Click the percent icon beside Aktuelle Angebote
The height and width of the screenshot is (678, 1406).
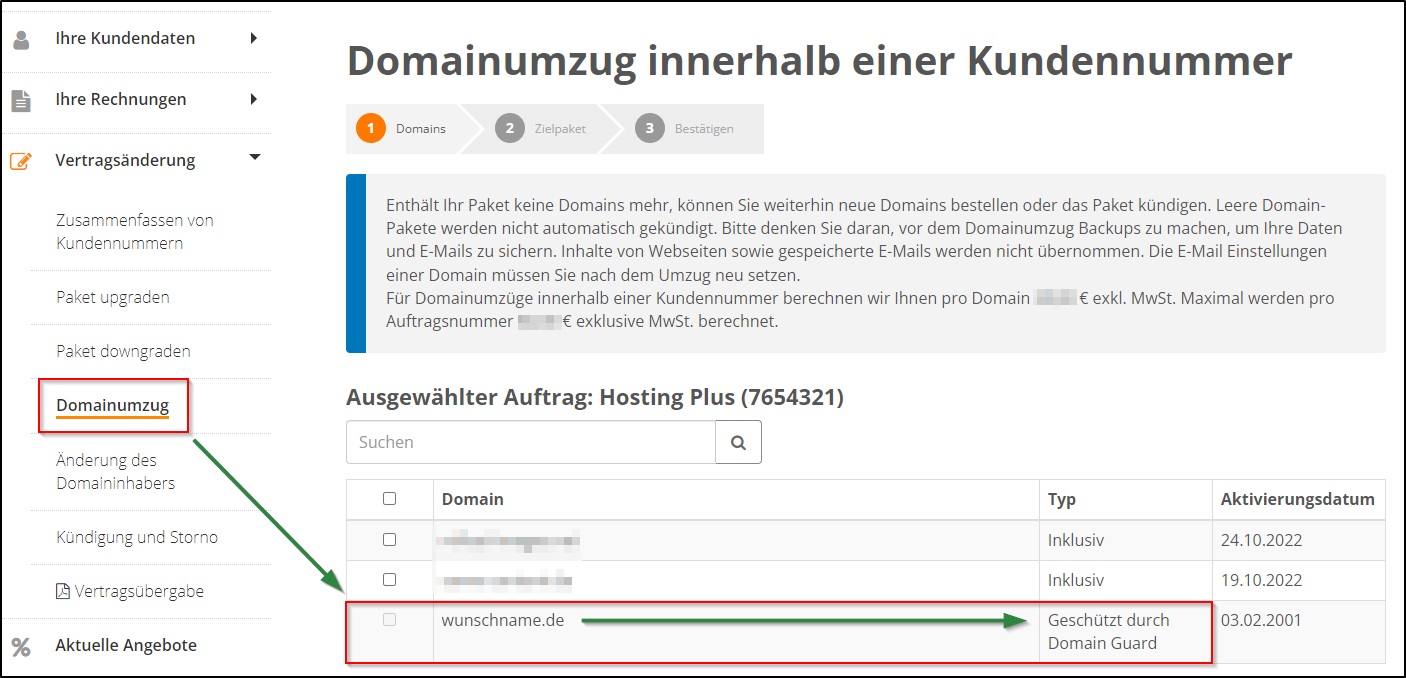(x=21, y=646)
